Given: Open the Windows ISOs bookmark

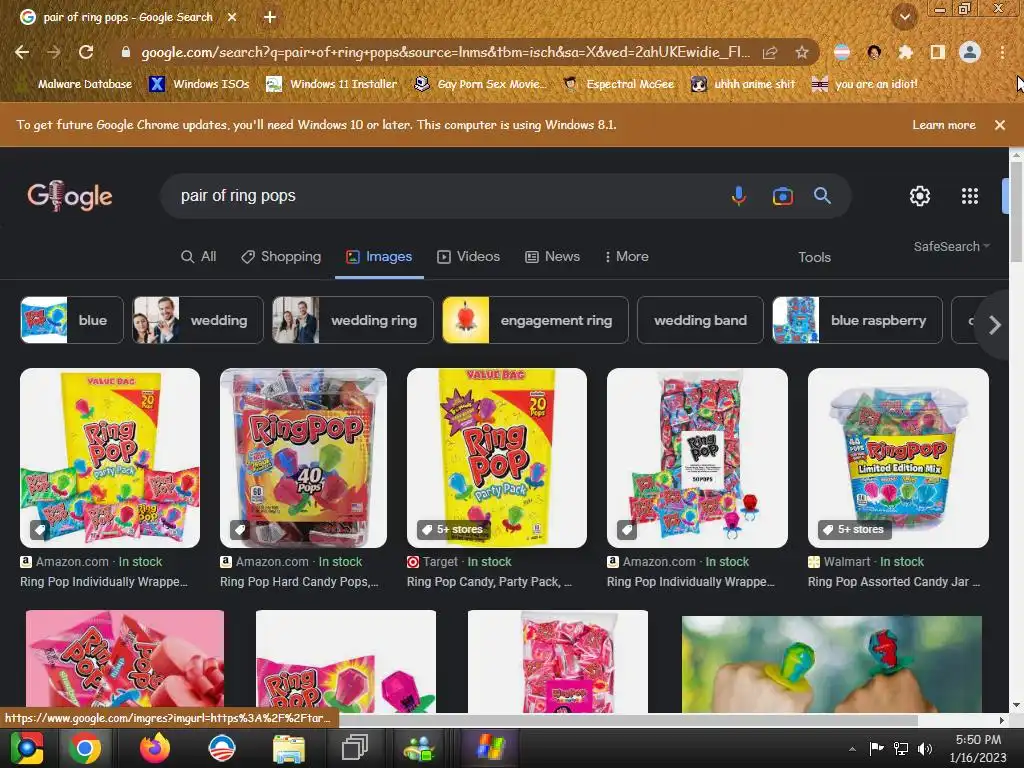Looking at the screenshot, I should point(199,84).
